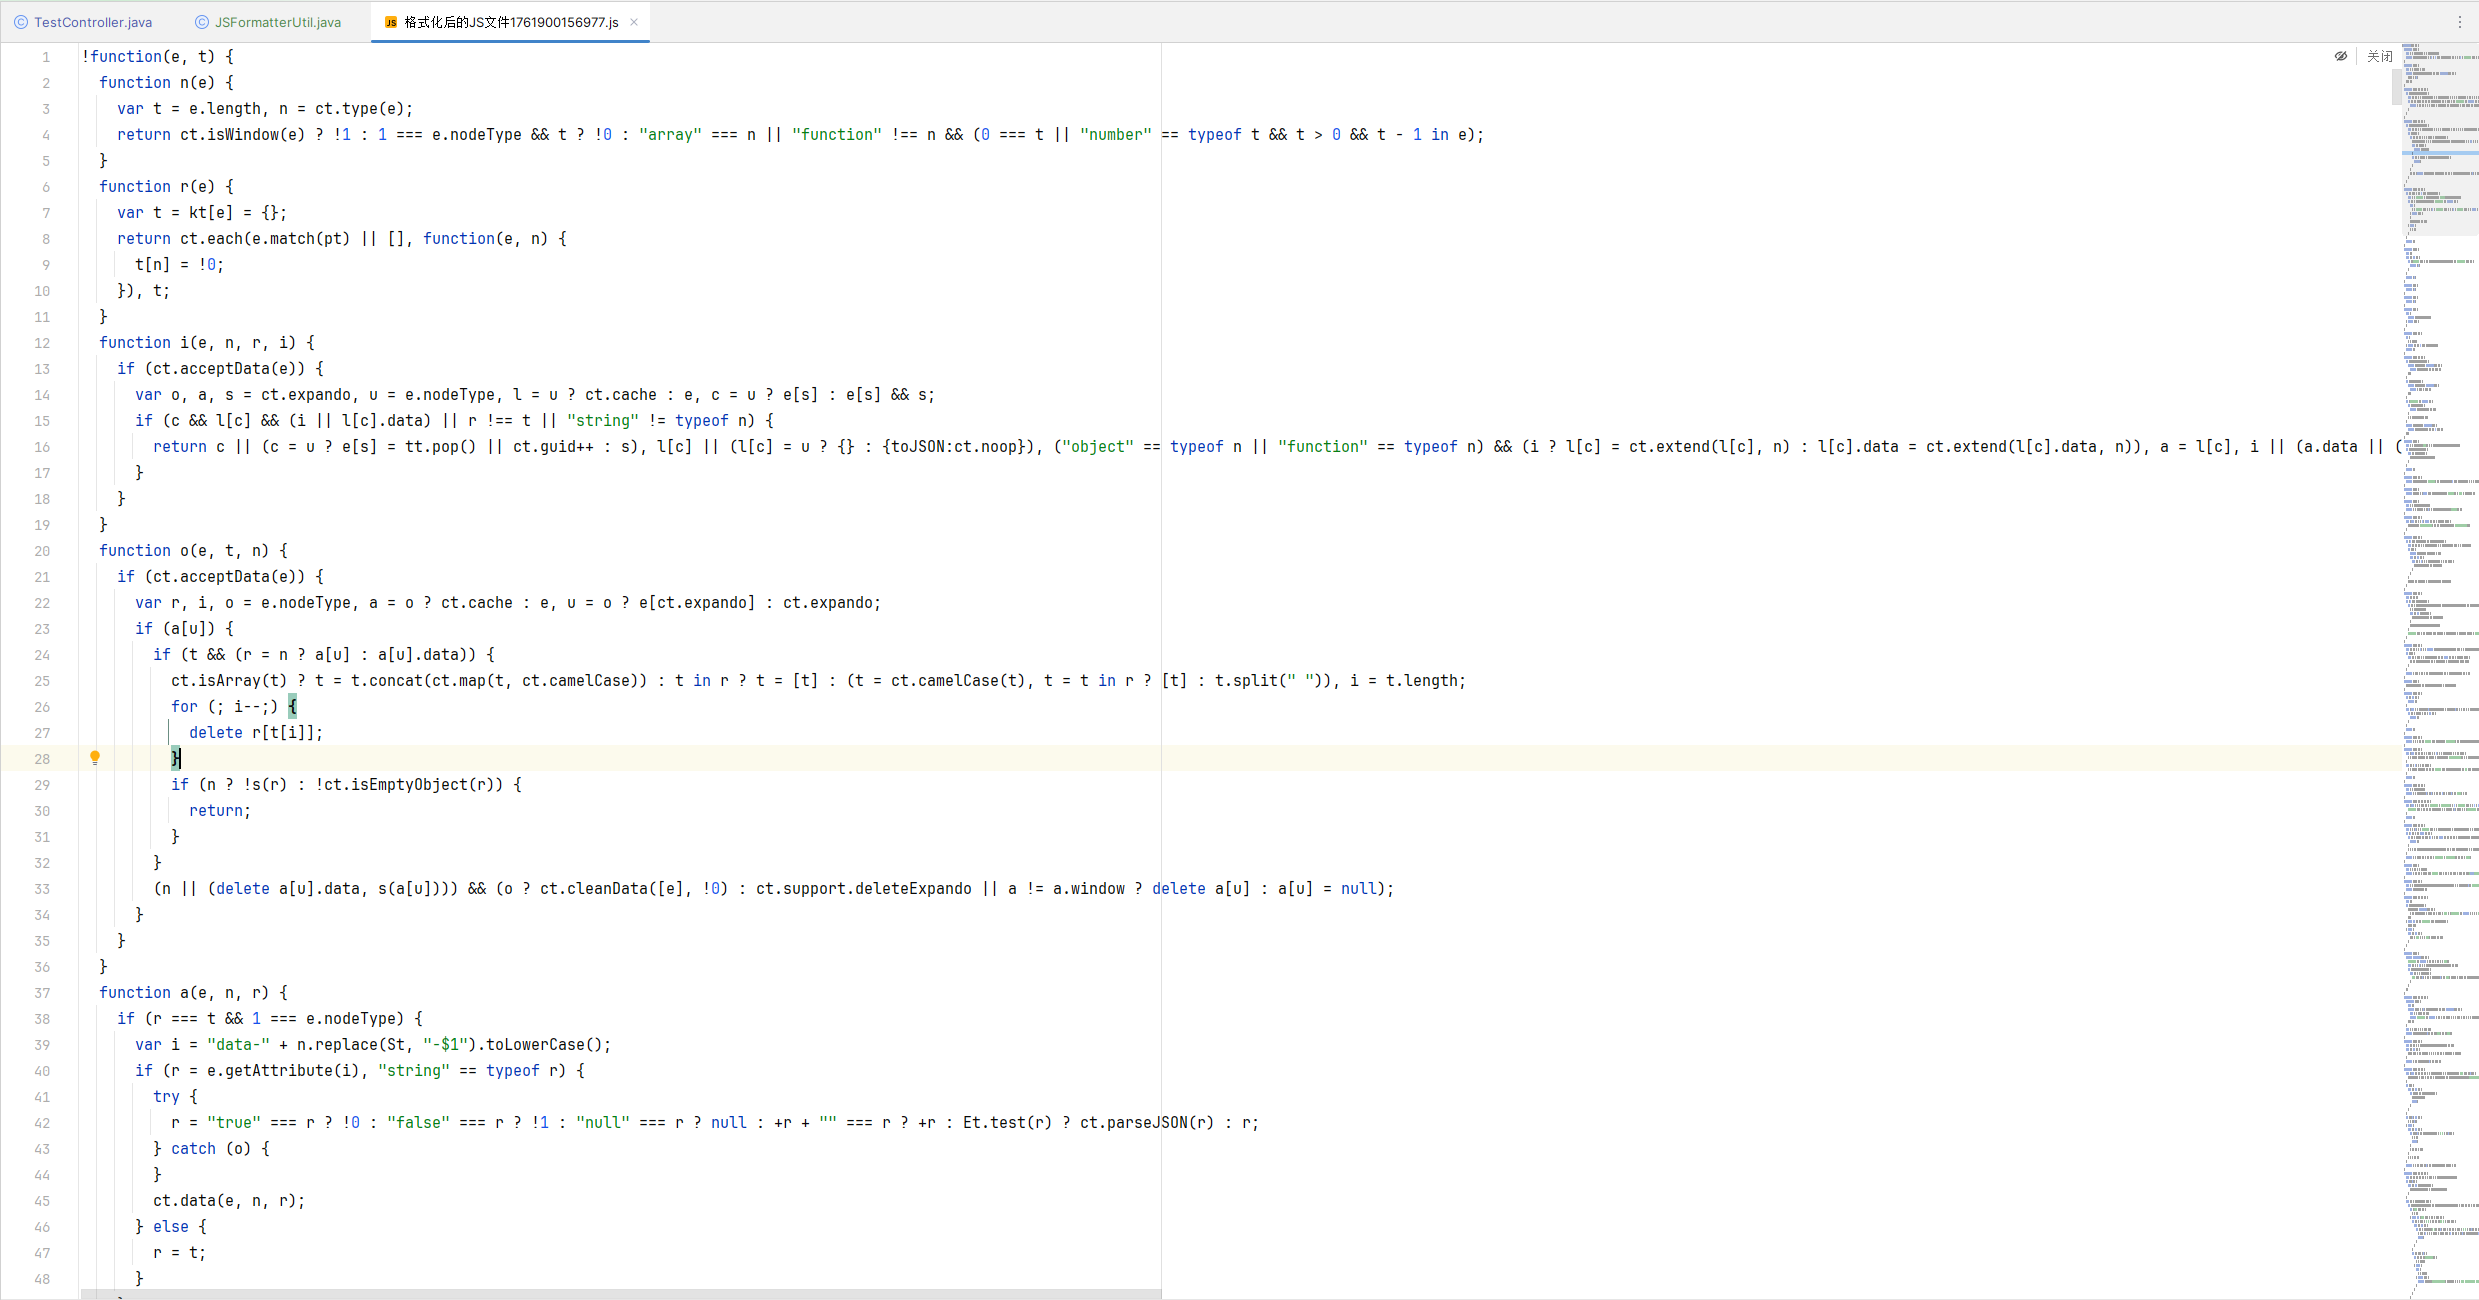This screenshot has height=1300, width=2479.
Task: Click the code minimap on the right
Action: click(x=2440, y=600)
